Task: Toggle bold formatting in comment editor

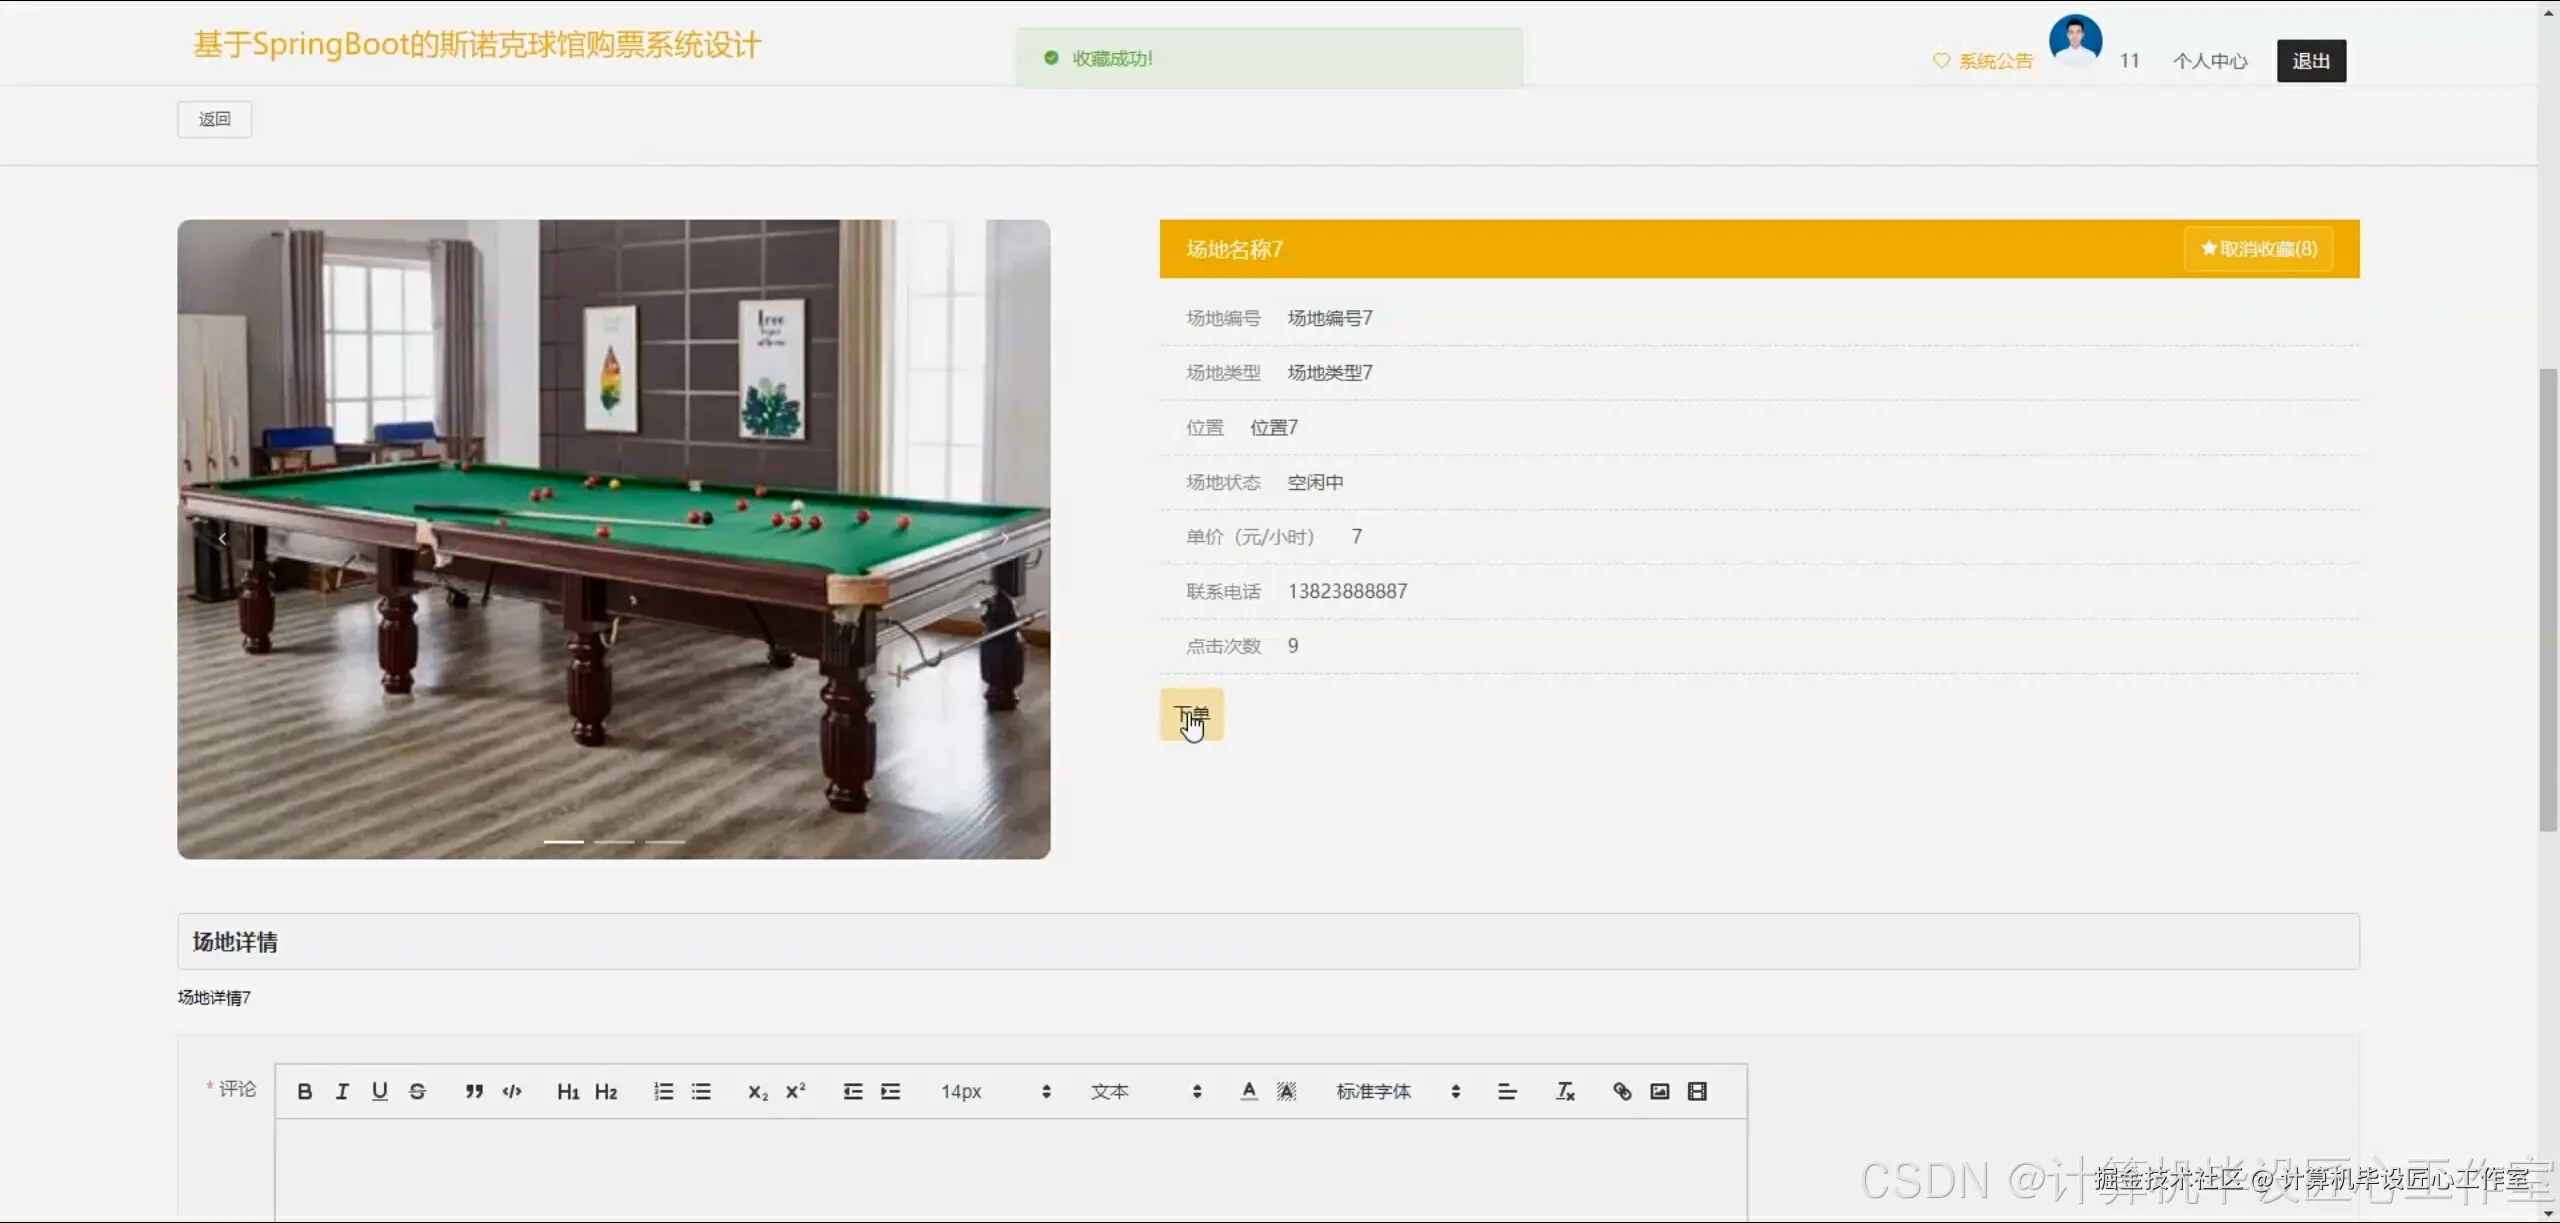Action: coord(305,1091)
